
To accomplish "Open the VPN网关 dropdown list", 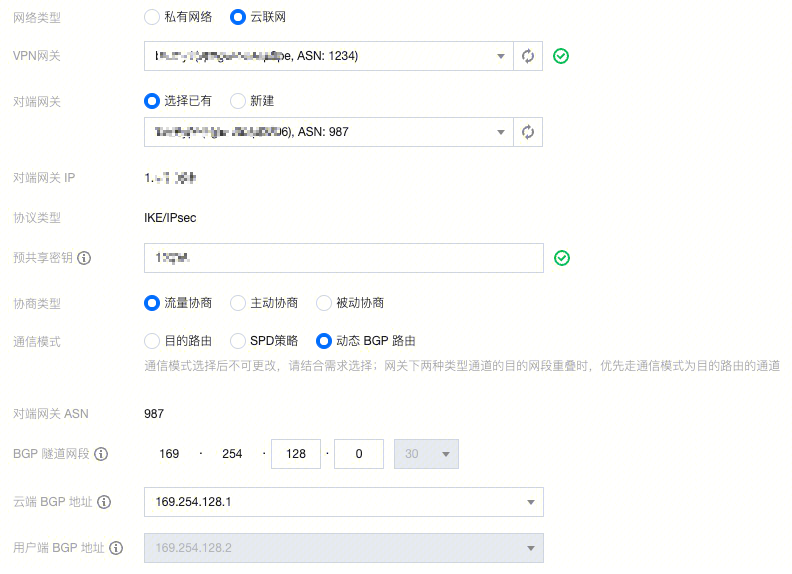I will 327,56.
